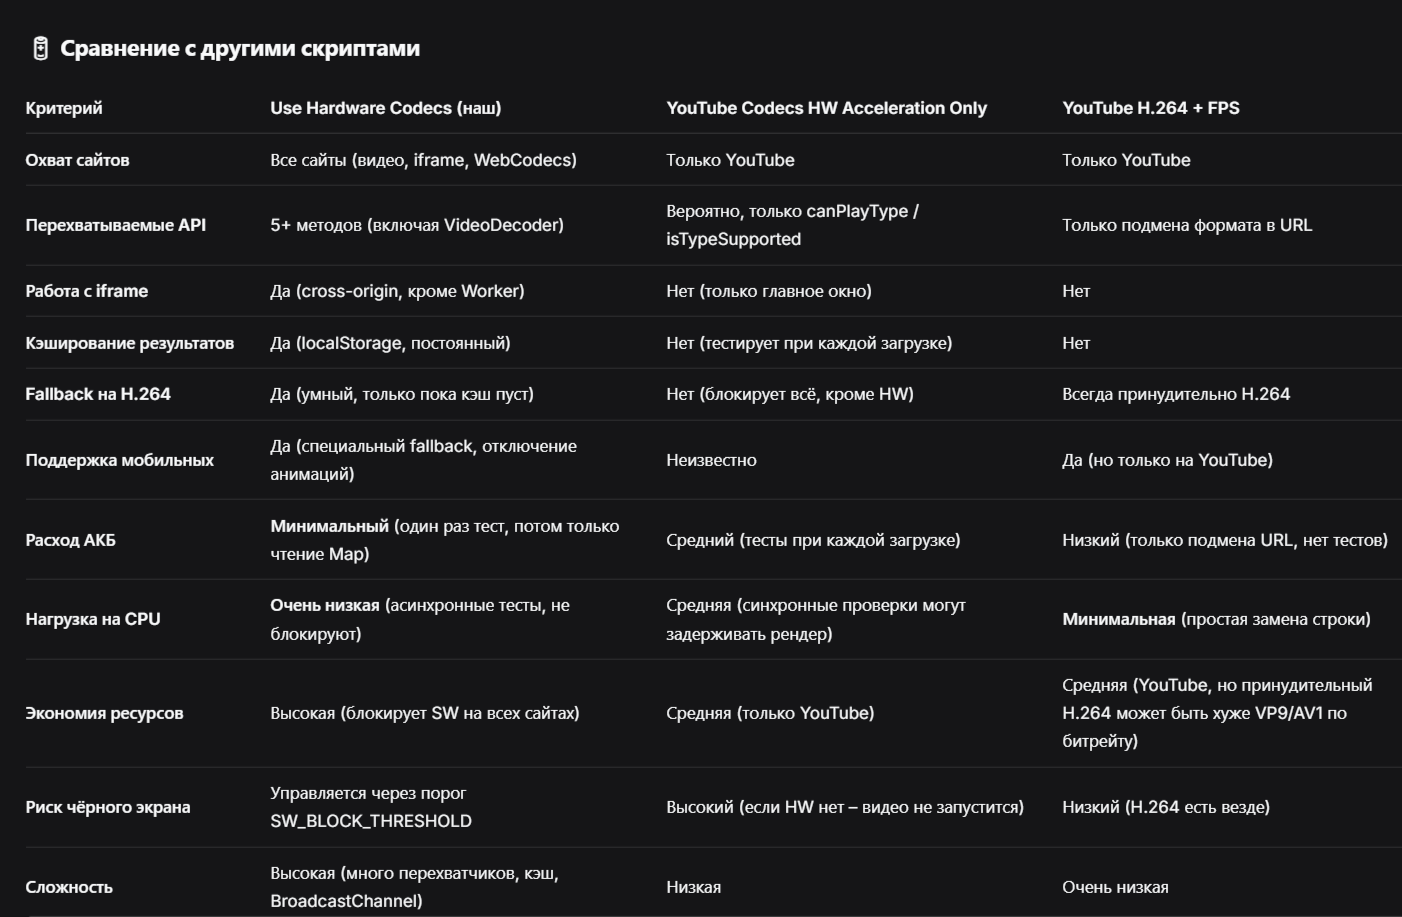Screen dimensions: 1402x917
Task: Click 'Use Hardware Codecs (наш)' column header
Action: [386, 108]
